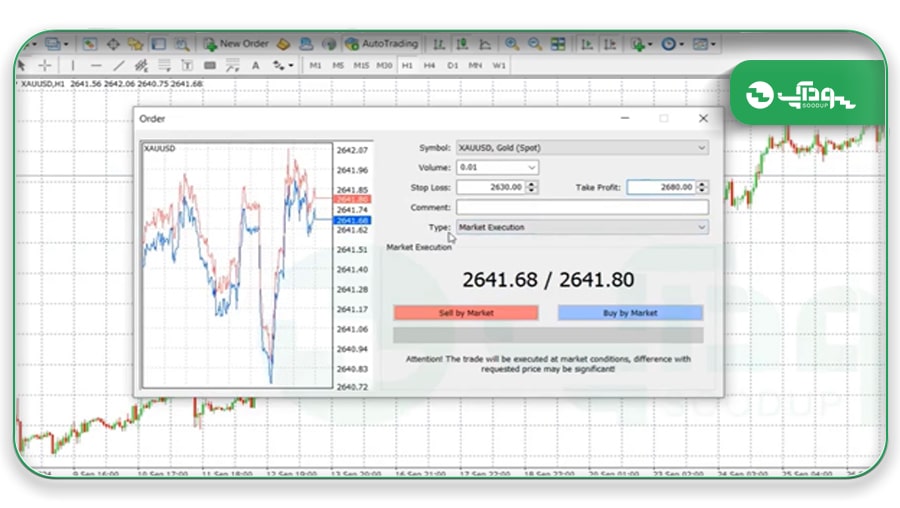Switch to the H4 timeframe
Screen dimensions: 900x508
coord(429,65)
